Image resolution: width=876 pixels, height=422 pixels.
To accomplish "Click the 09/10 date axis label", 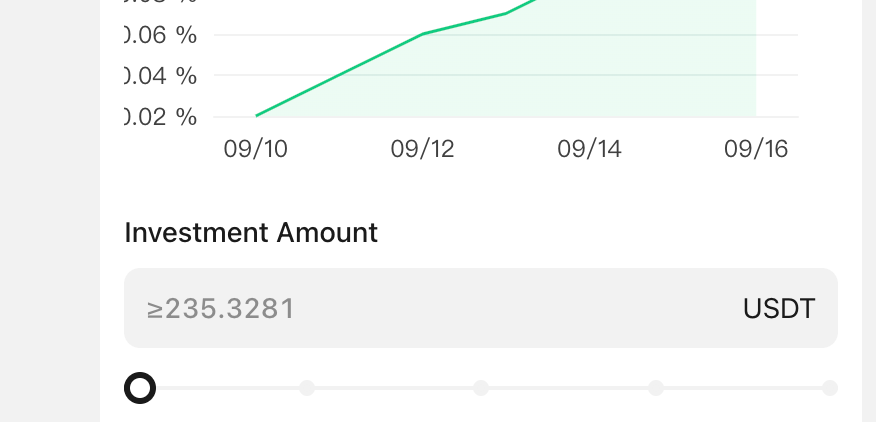I will tap(255, 149).
